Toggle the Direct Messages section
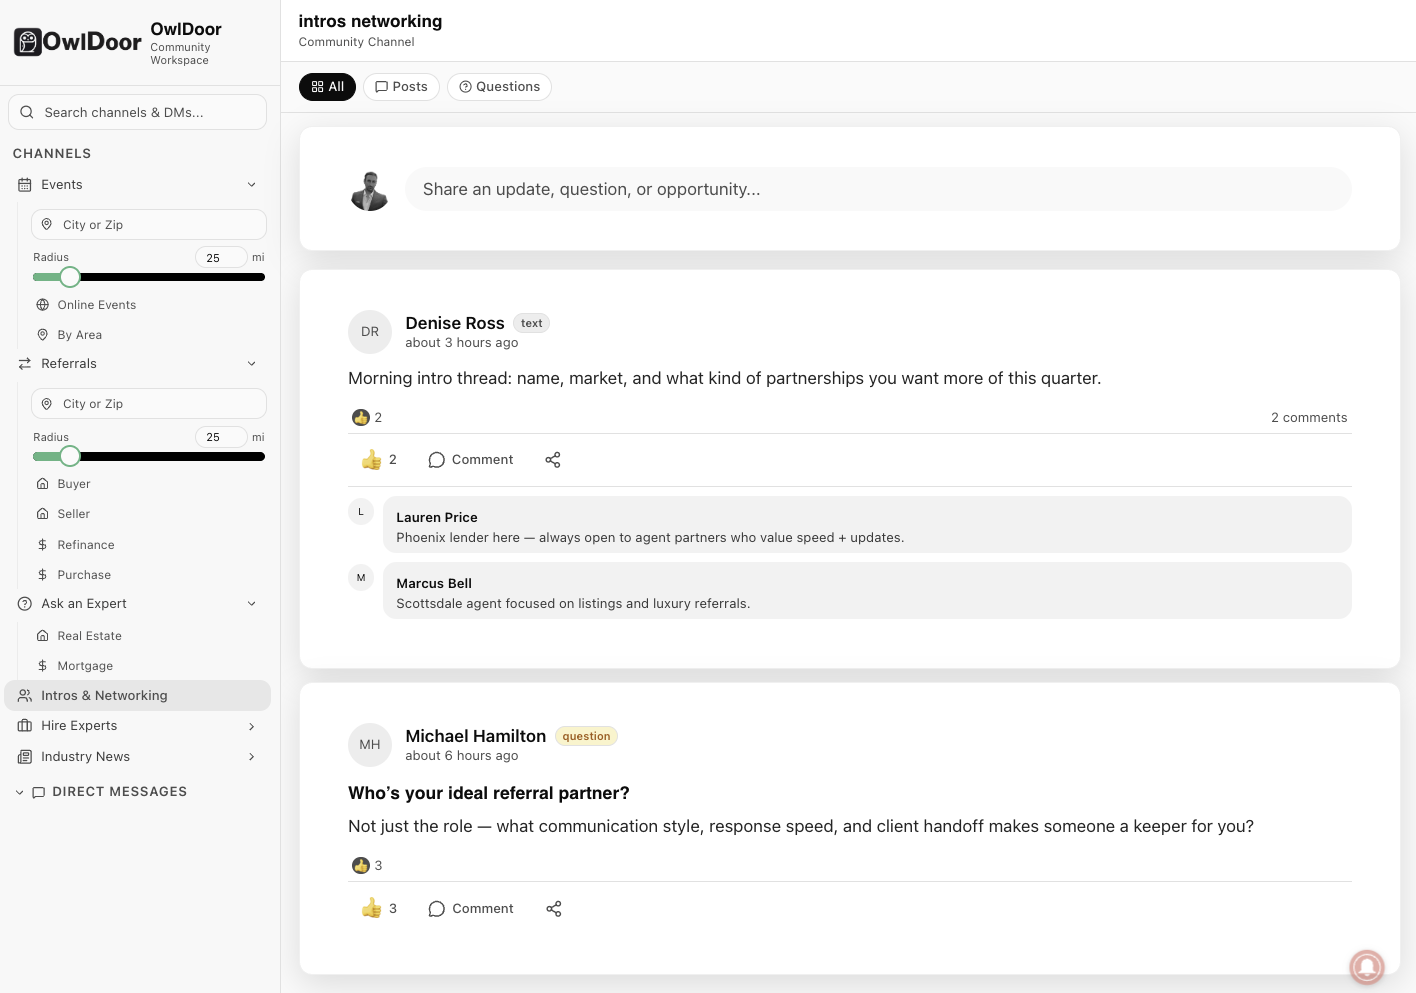Screen dimensions: 1416x993 point(20,792)
